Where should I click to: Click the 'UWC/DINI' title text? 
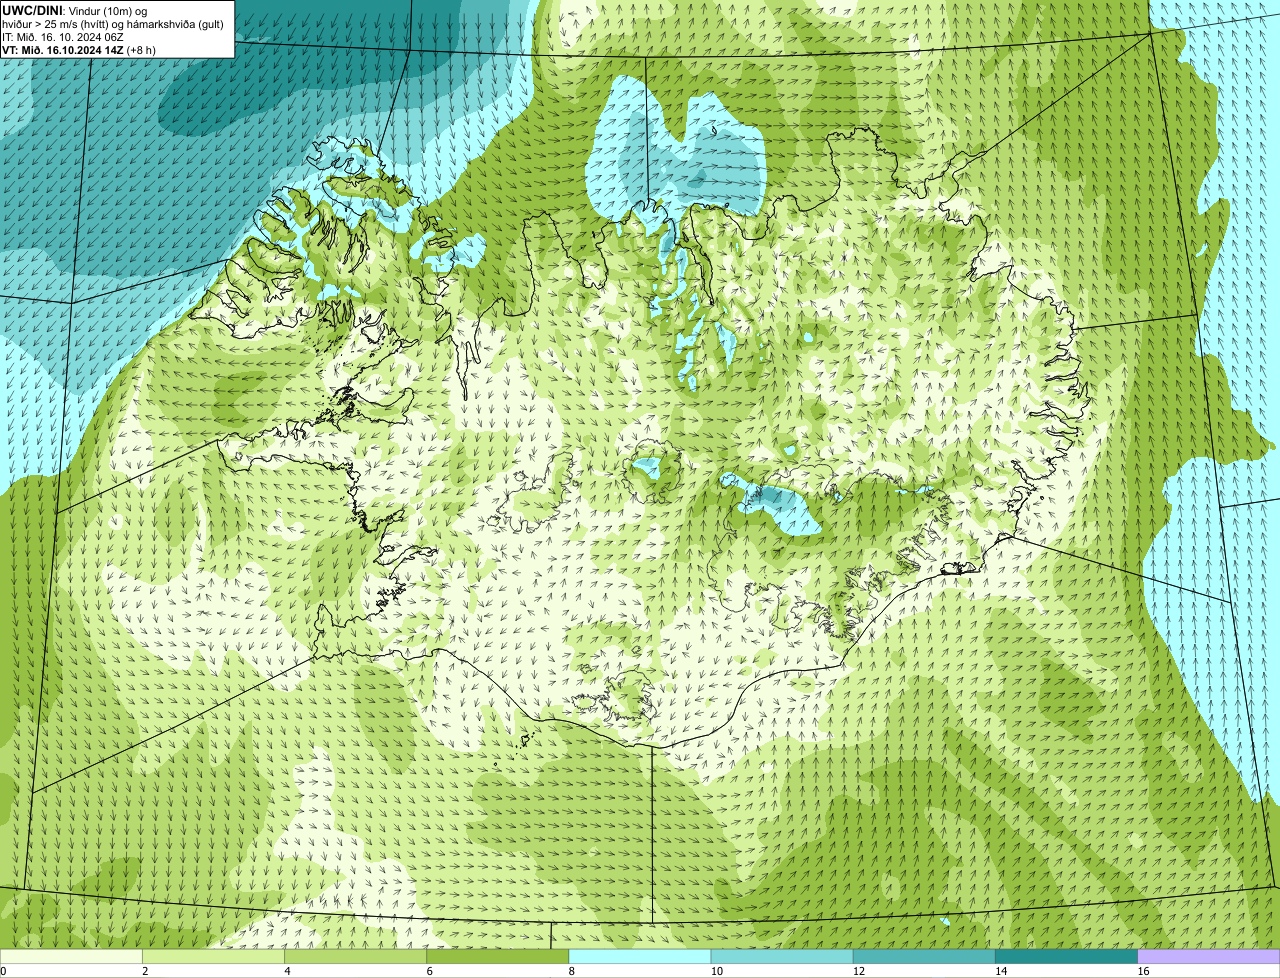(x=32, y=10)
